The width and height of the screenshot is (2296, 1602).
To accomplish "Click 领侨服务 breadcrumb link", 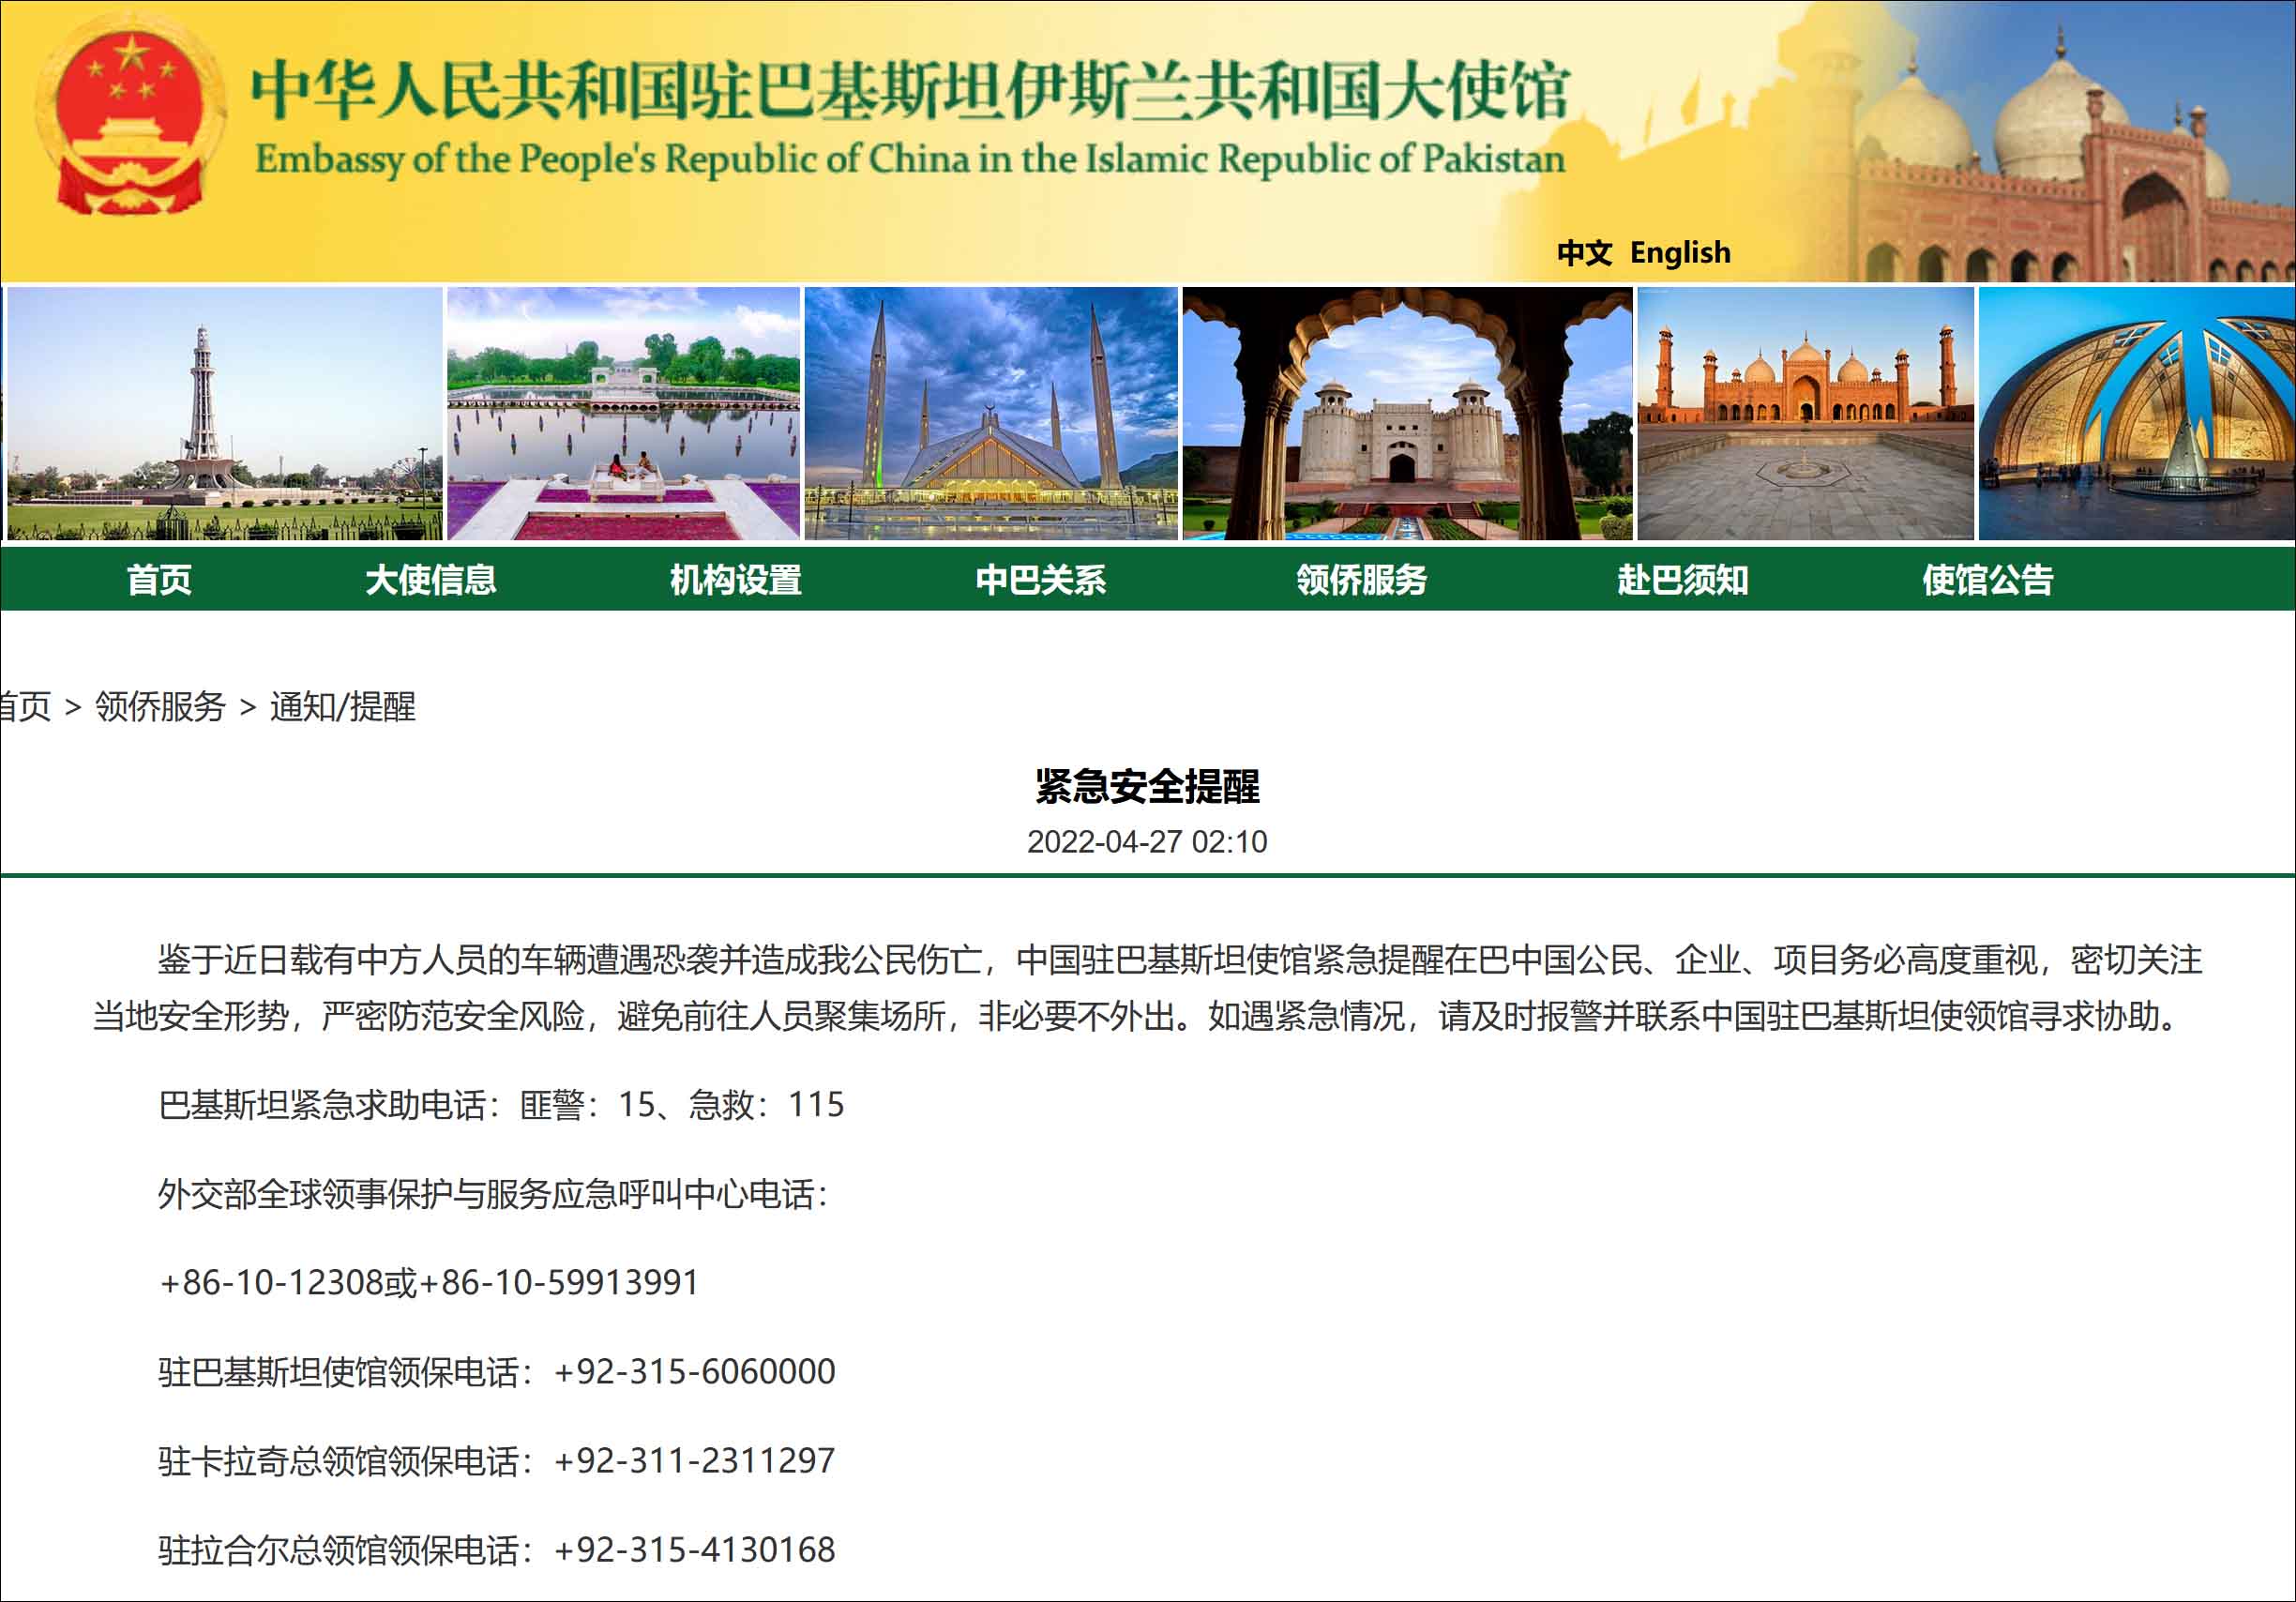I will (160, 707).
